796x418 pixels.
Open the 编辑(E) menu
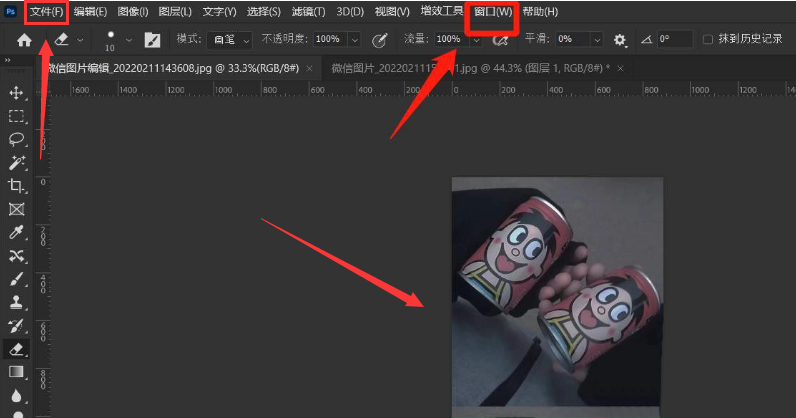coord(90,12)
